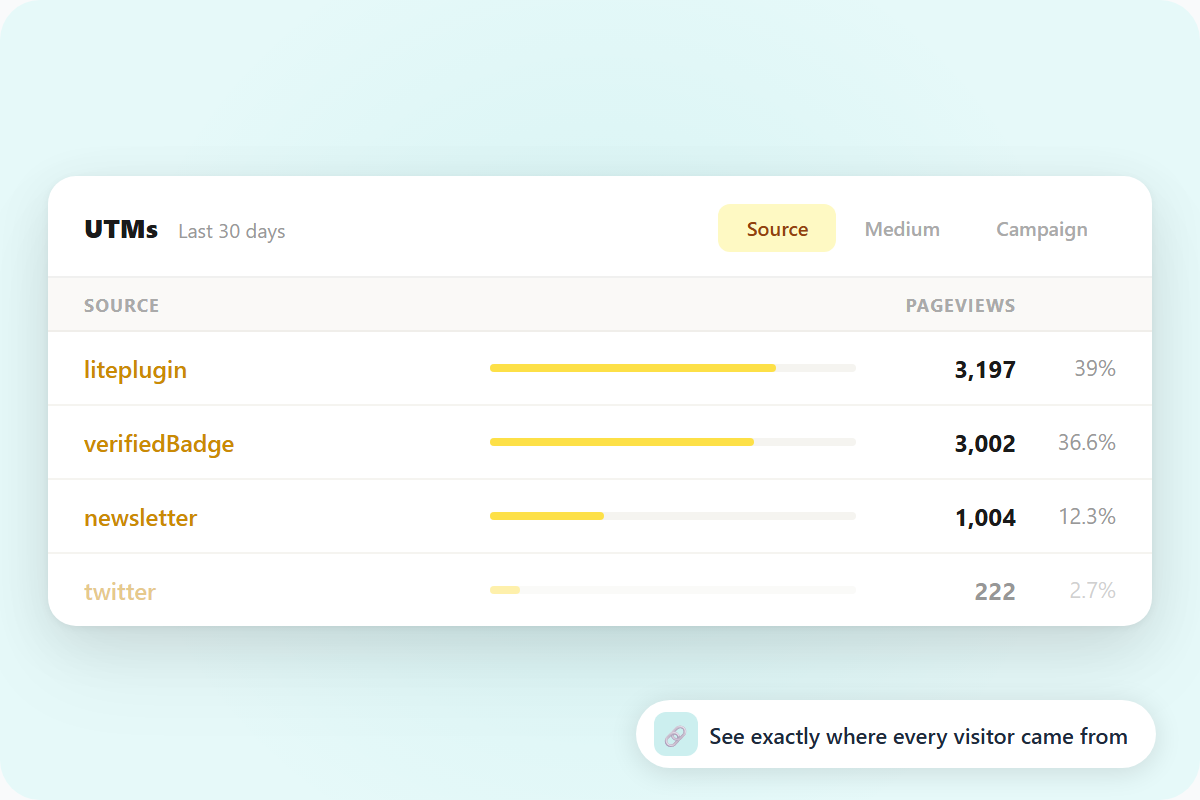The width and height of the screenshot is (1200, 800).
Task: Select the 1,004 pageviews value
Action: [986, 518]
